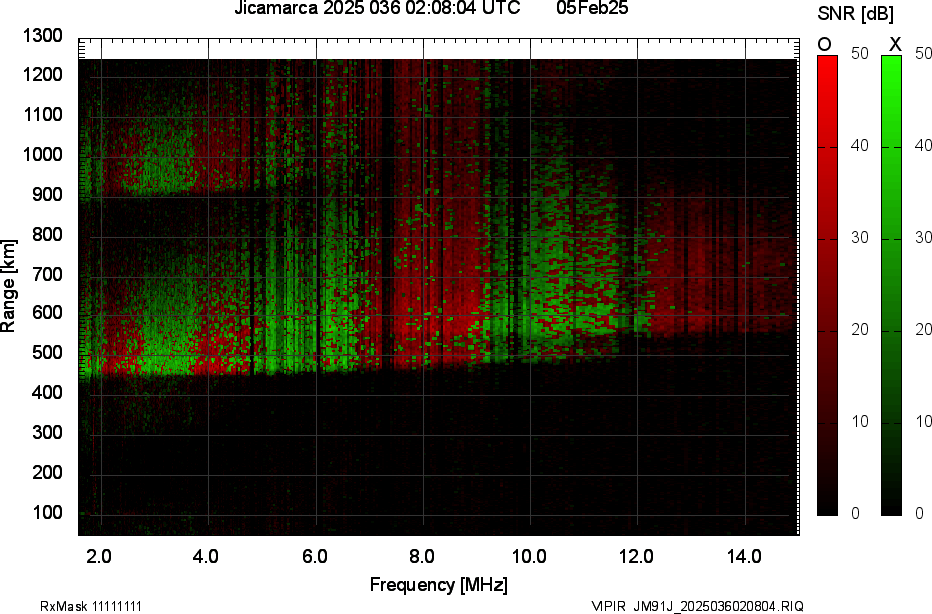932x614 pixels.
Task: Click the date label '05Feb25'
Action: (x=593, y=8)
